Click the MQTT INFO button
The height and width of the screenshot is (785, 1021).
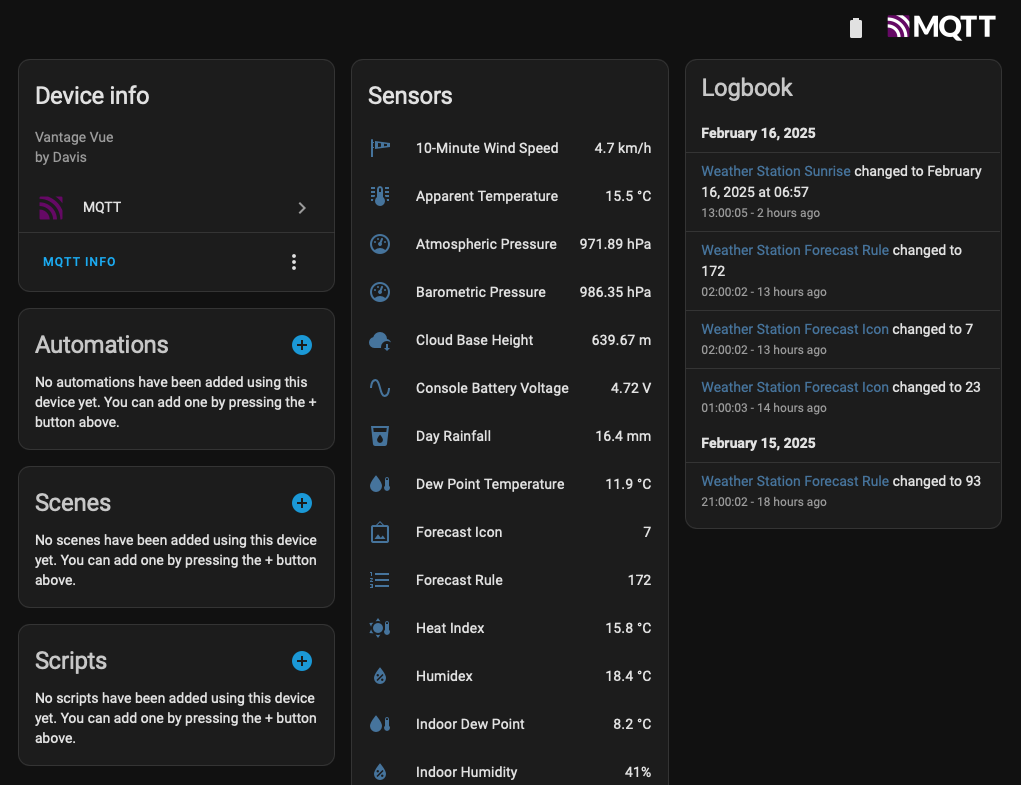[x=79, y=261]
